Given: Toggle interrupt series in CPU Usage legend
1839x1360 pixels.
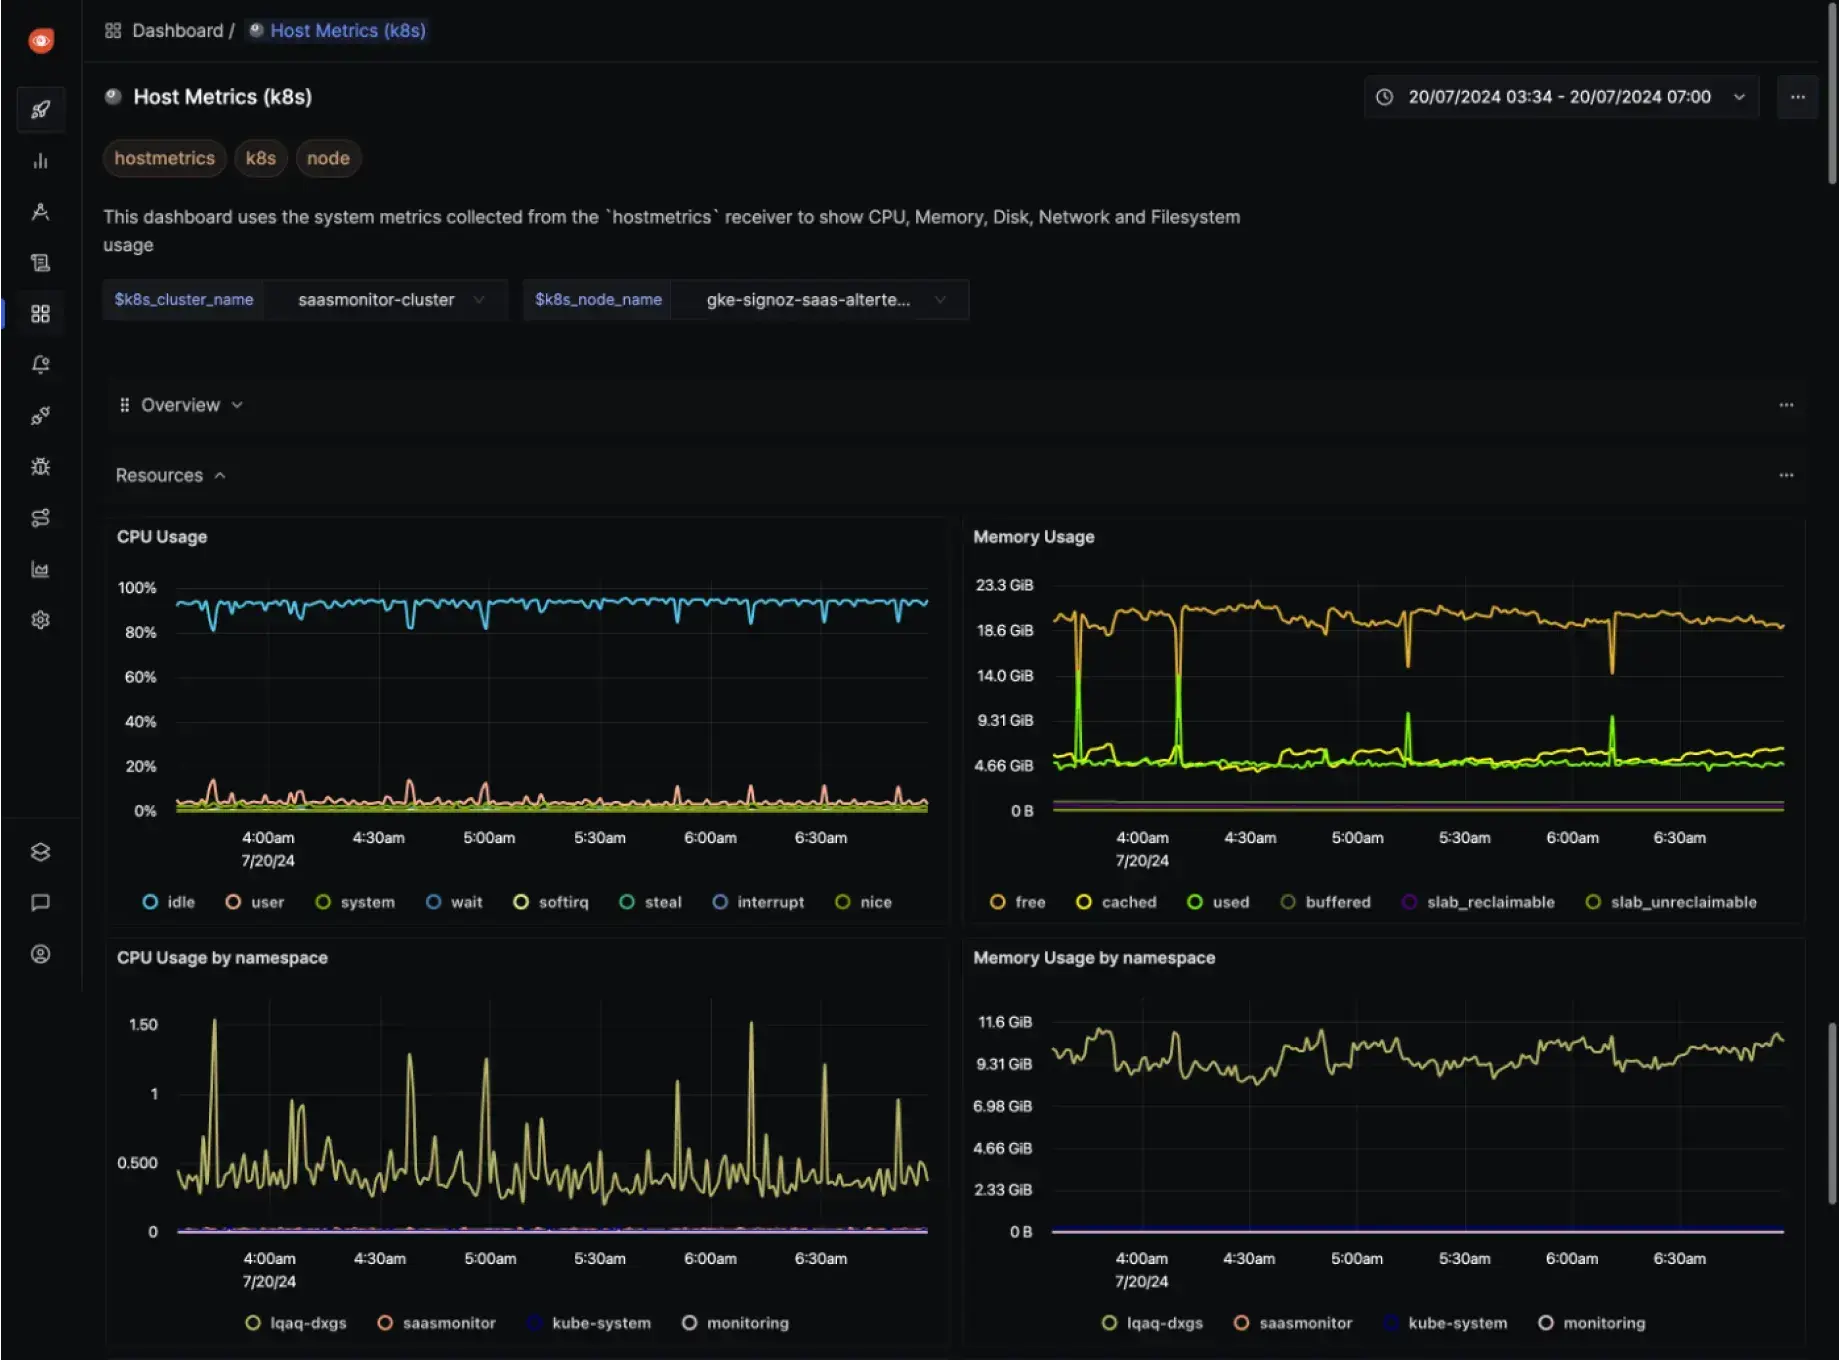Looking at the screenshot, I should [x=758, y=902].
